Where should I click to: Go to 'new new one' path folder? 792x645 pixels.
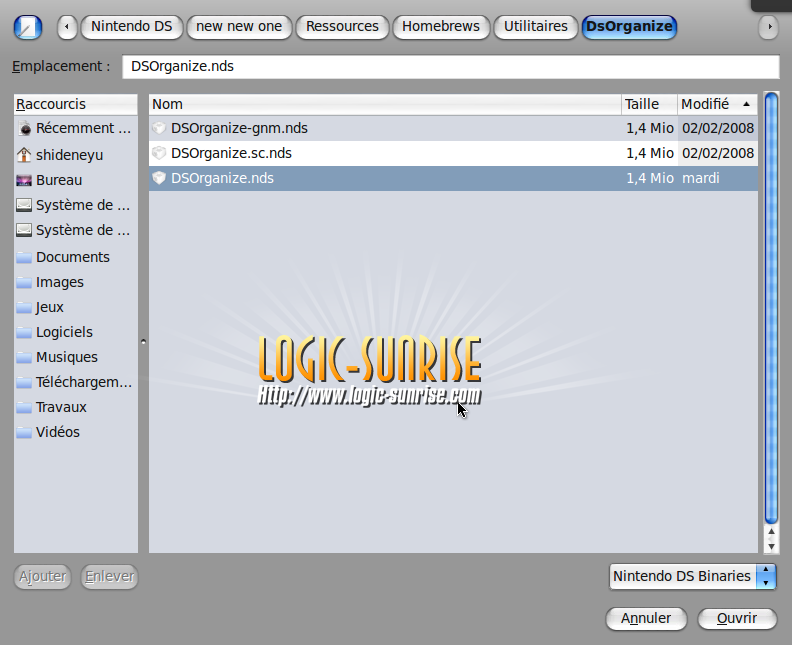(x=239, y=26)
